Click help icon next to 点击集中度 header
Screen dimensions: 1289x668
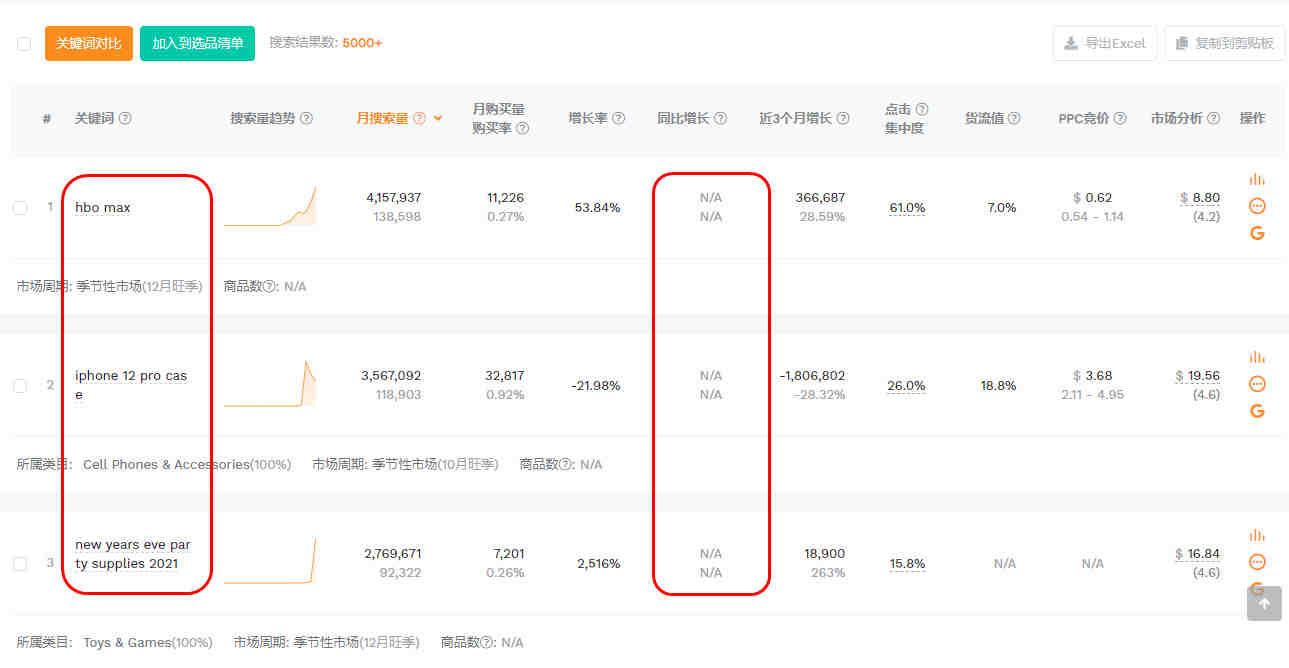click(x=922, y=108)
